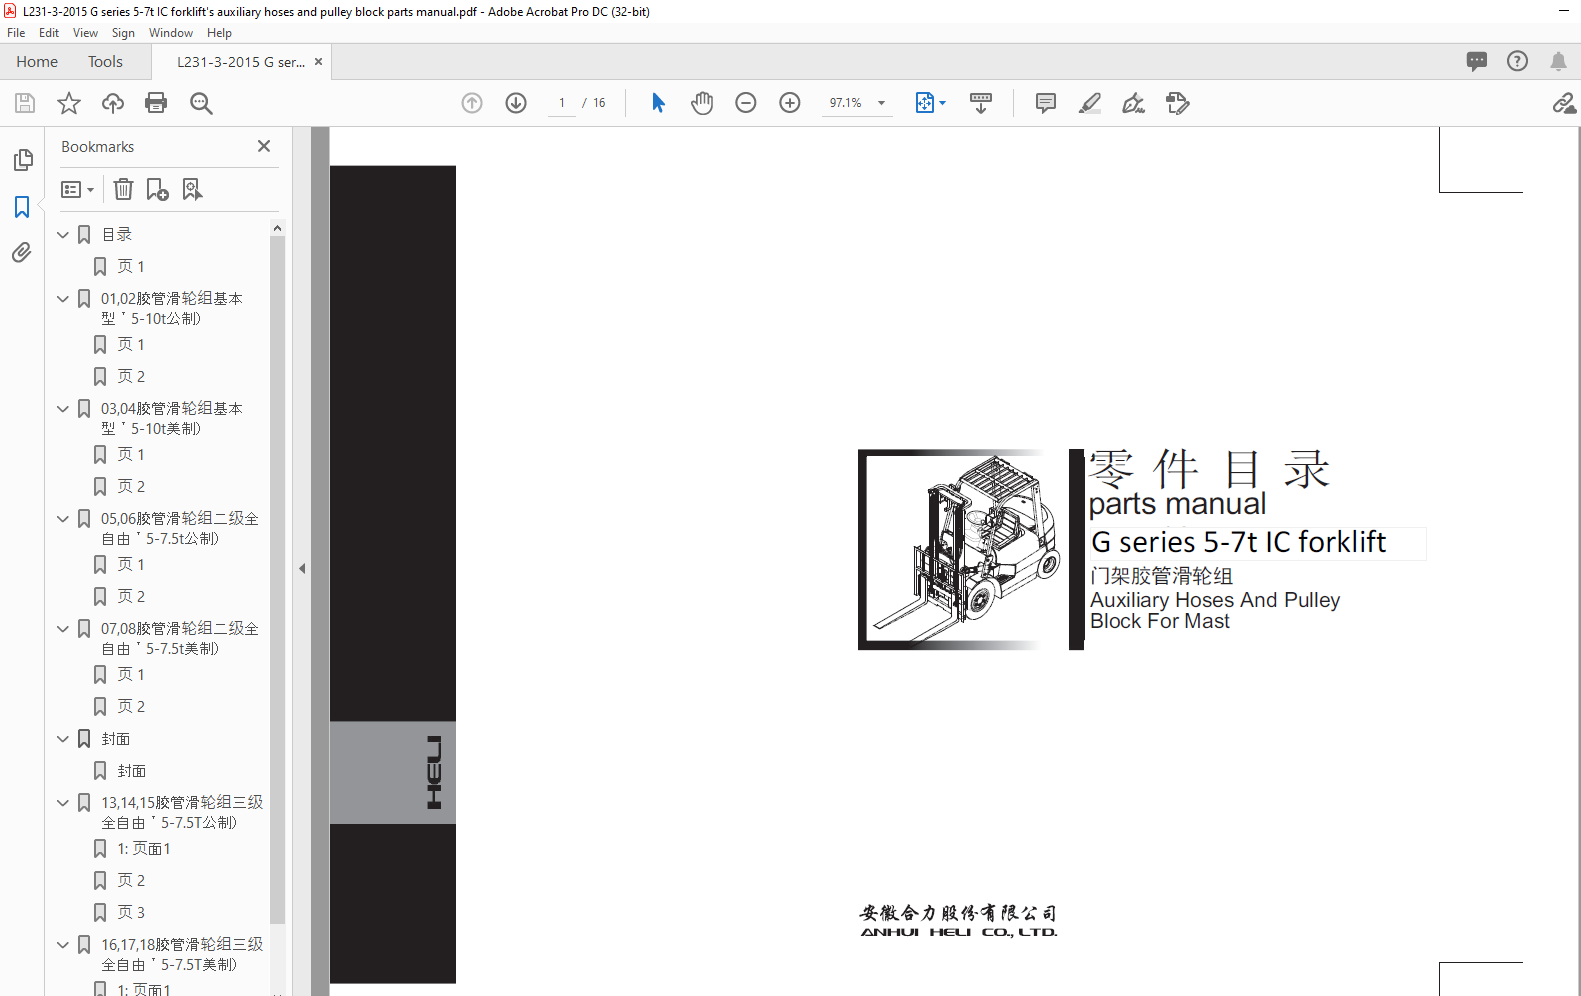
Task: Open the page thumbnails panel
Action: pyautogui.click(x=23, y=160)
